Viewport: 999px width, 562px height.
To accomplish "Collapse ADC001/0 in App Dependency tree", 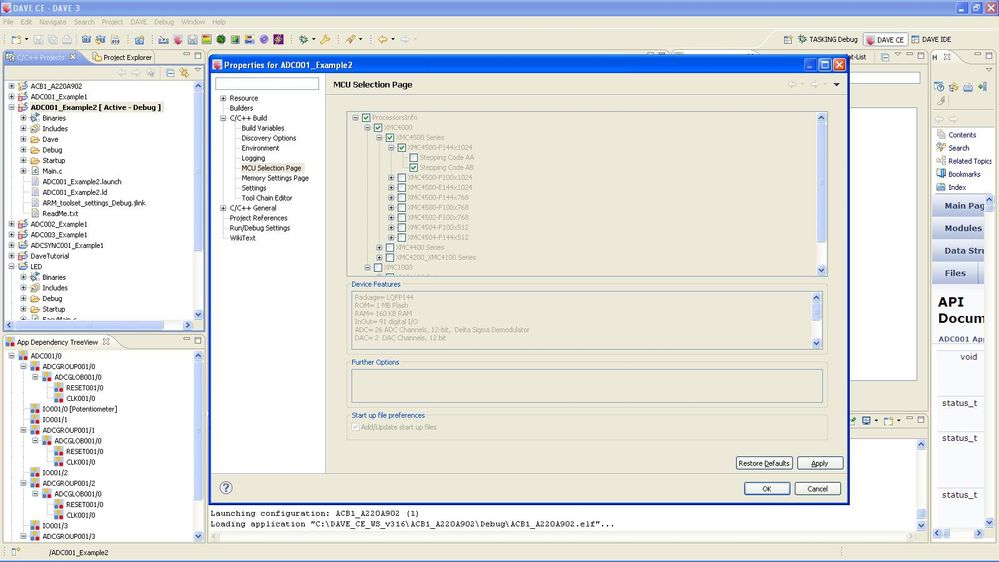I will point(11,356).
